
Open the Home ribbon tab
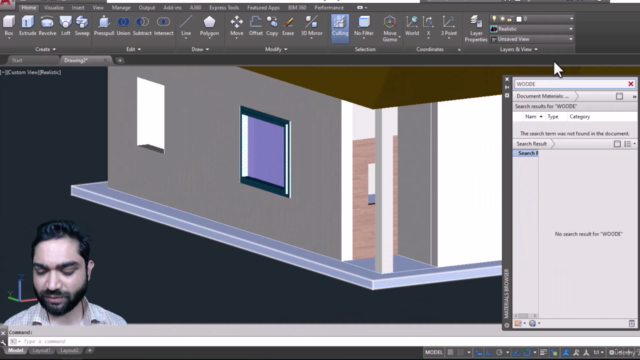29,8
